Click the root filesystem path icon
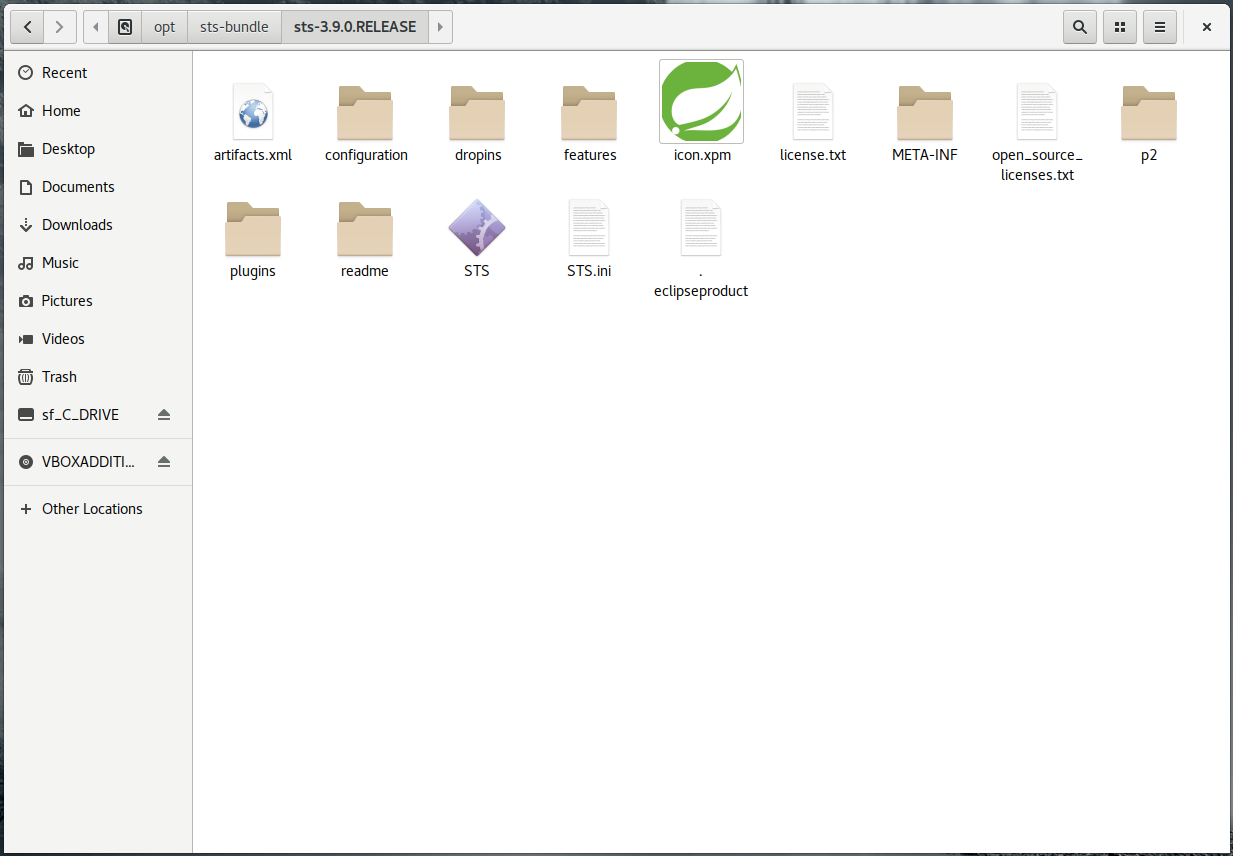This screenshot has width=1233, height=856. tap(125, 27)
